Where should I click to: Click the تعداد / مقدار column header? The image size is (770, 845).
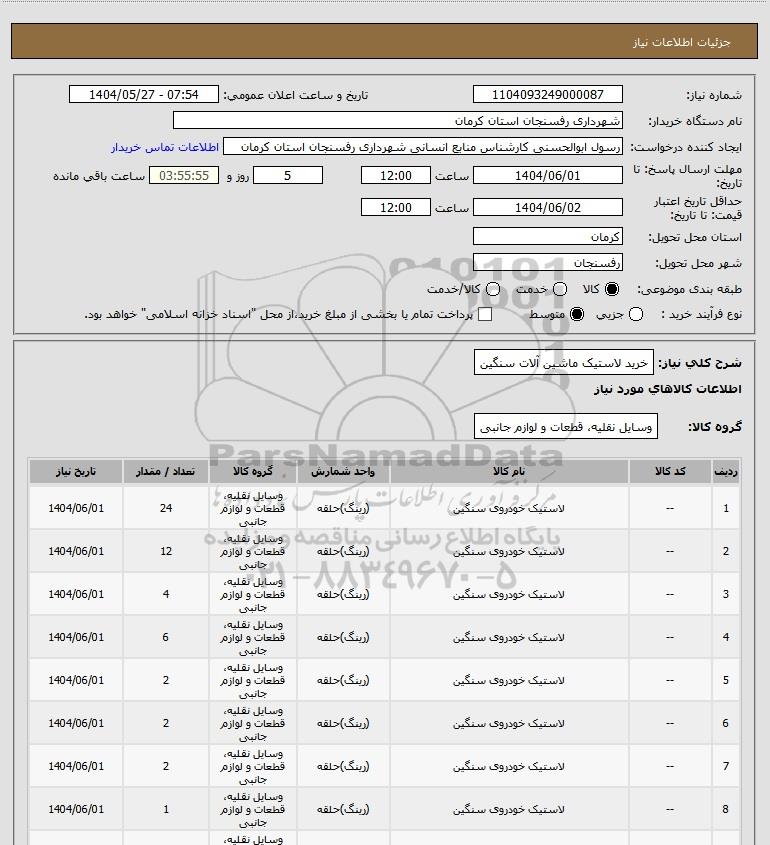[x=165, y=472]
